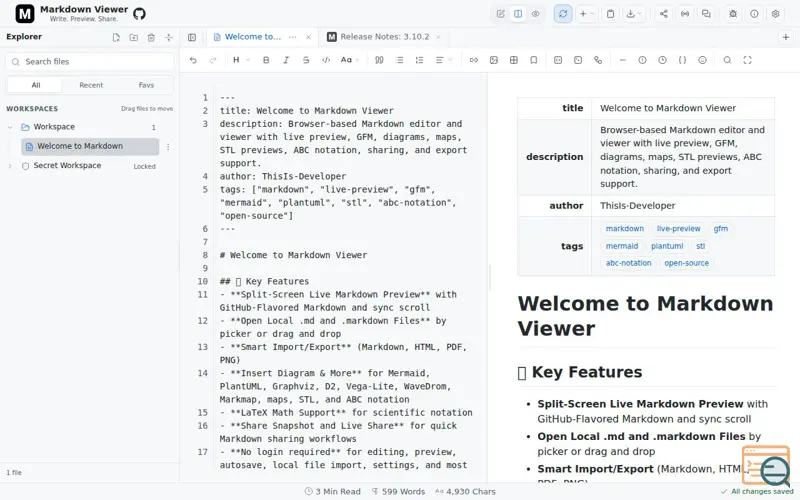Open settings gear in top bar
The height and width of the screenshot is (500, 800).
pos(776,14)
